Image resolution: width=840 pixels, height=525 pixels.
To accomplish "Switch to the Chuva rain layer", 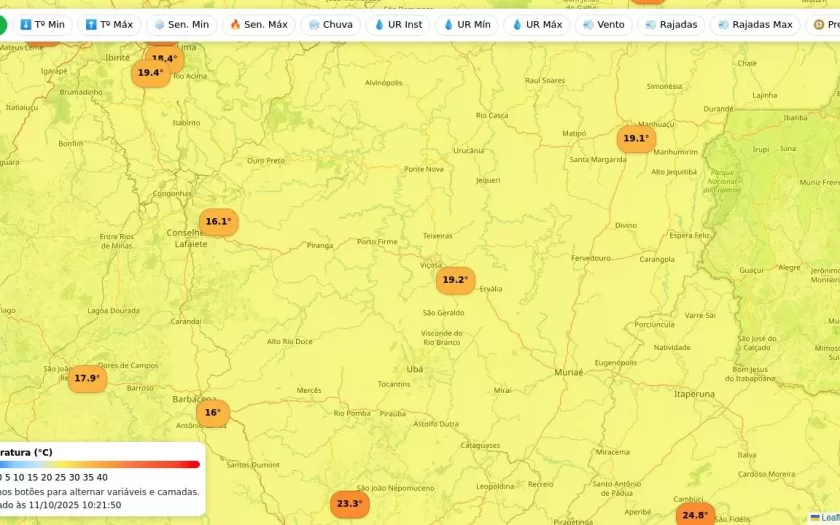I will pos(330,24).
